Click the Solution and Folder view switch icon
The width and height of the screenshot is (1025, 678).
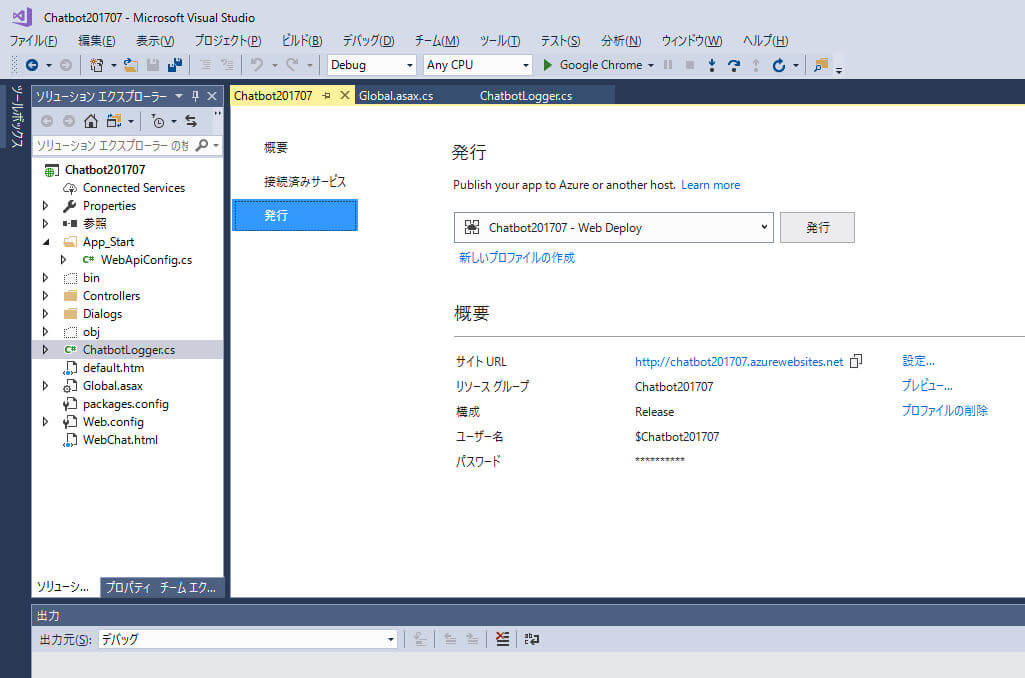tap(114, 121)
